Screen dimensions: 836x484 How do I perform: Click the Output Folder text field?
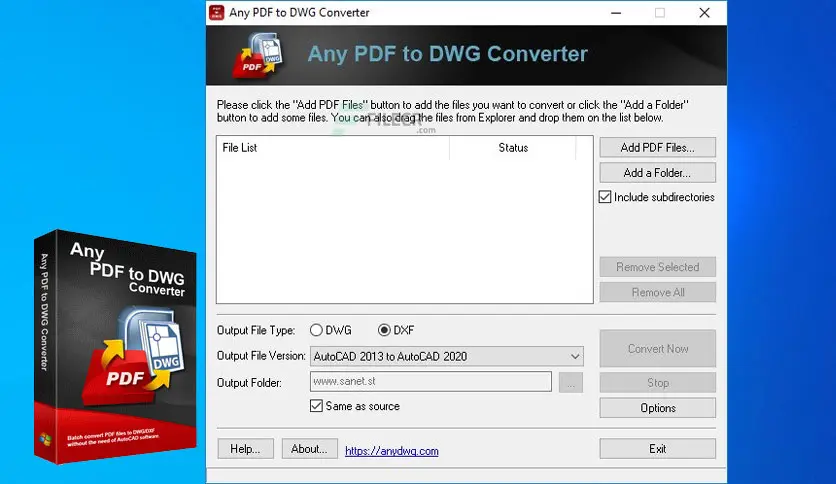pos(430,382)
